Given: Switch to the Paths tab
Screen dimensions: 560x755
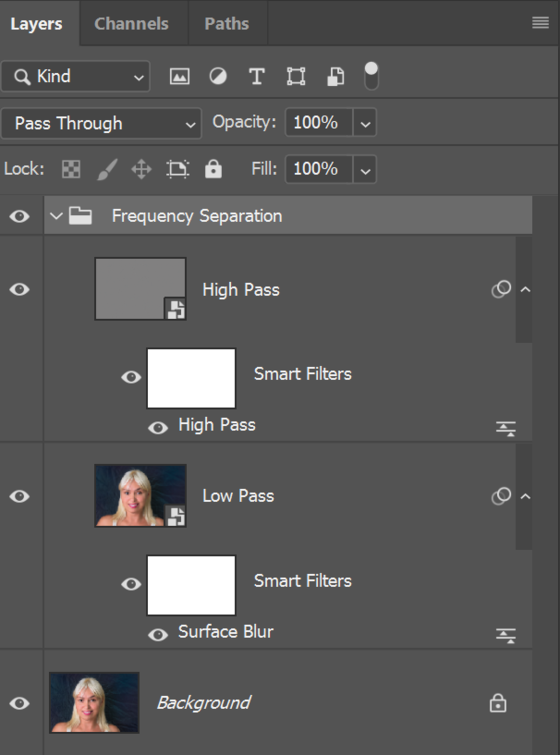Looking at the screenshot, I should pos(227,24).
